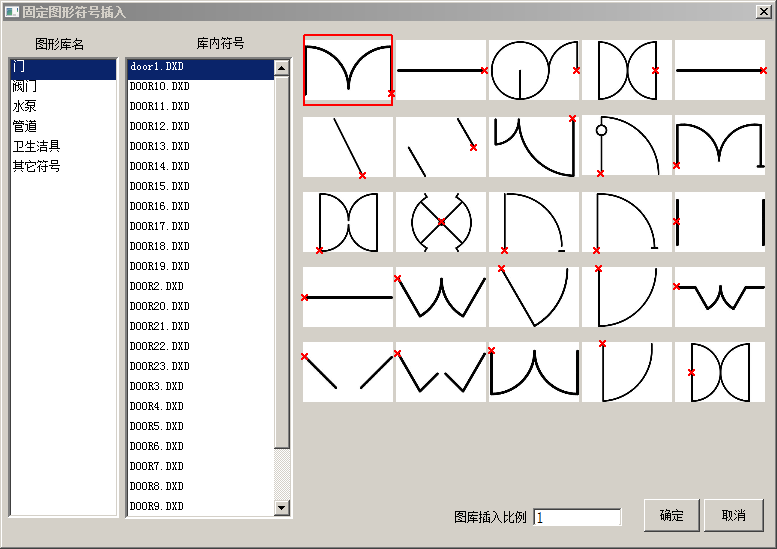Select the double-arc swing door symbol highlighted in red

(x=348, y=70)
